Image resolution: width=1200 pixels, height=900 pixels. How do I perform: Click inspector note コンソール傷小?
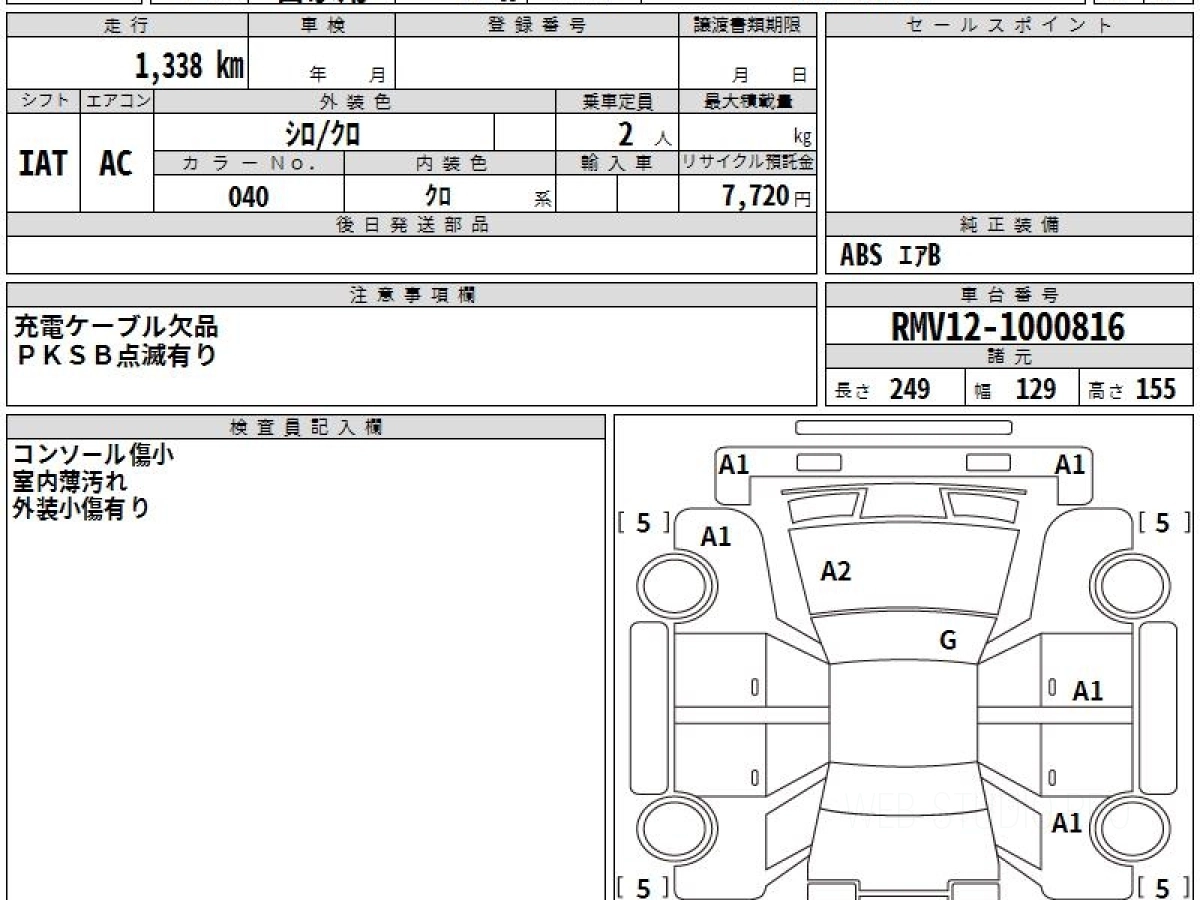[94, 454]
